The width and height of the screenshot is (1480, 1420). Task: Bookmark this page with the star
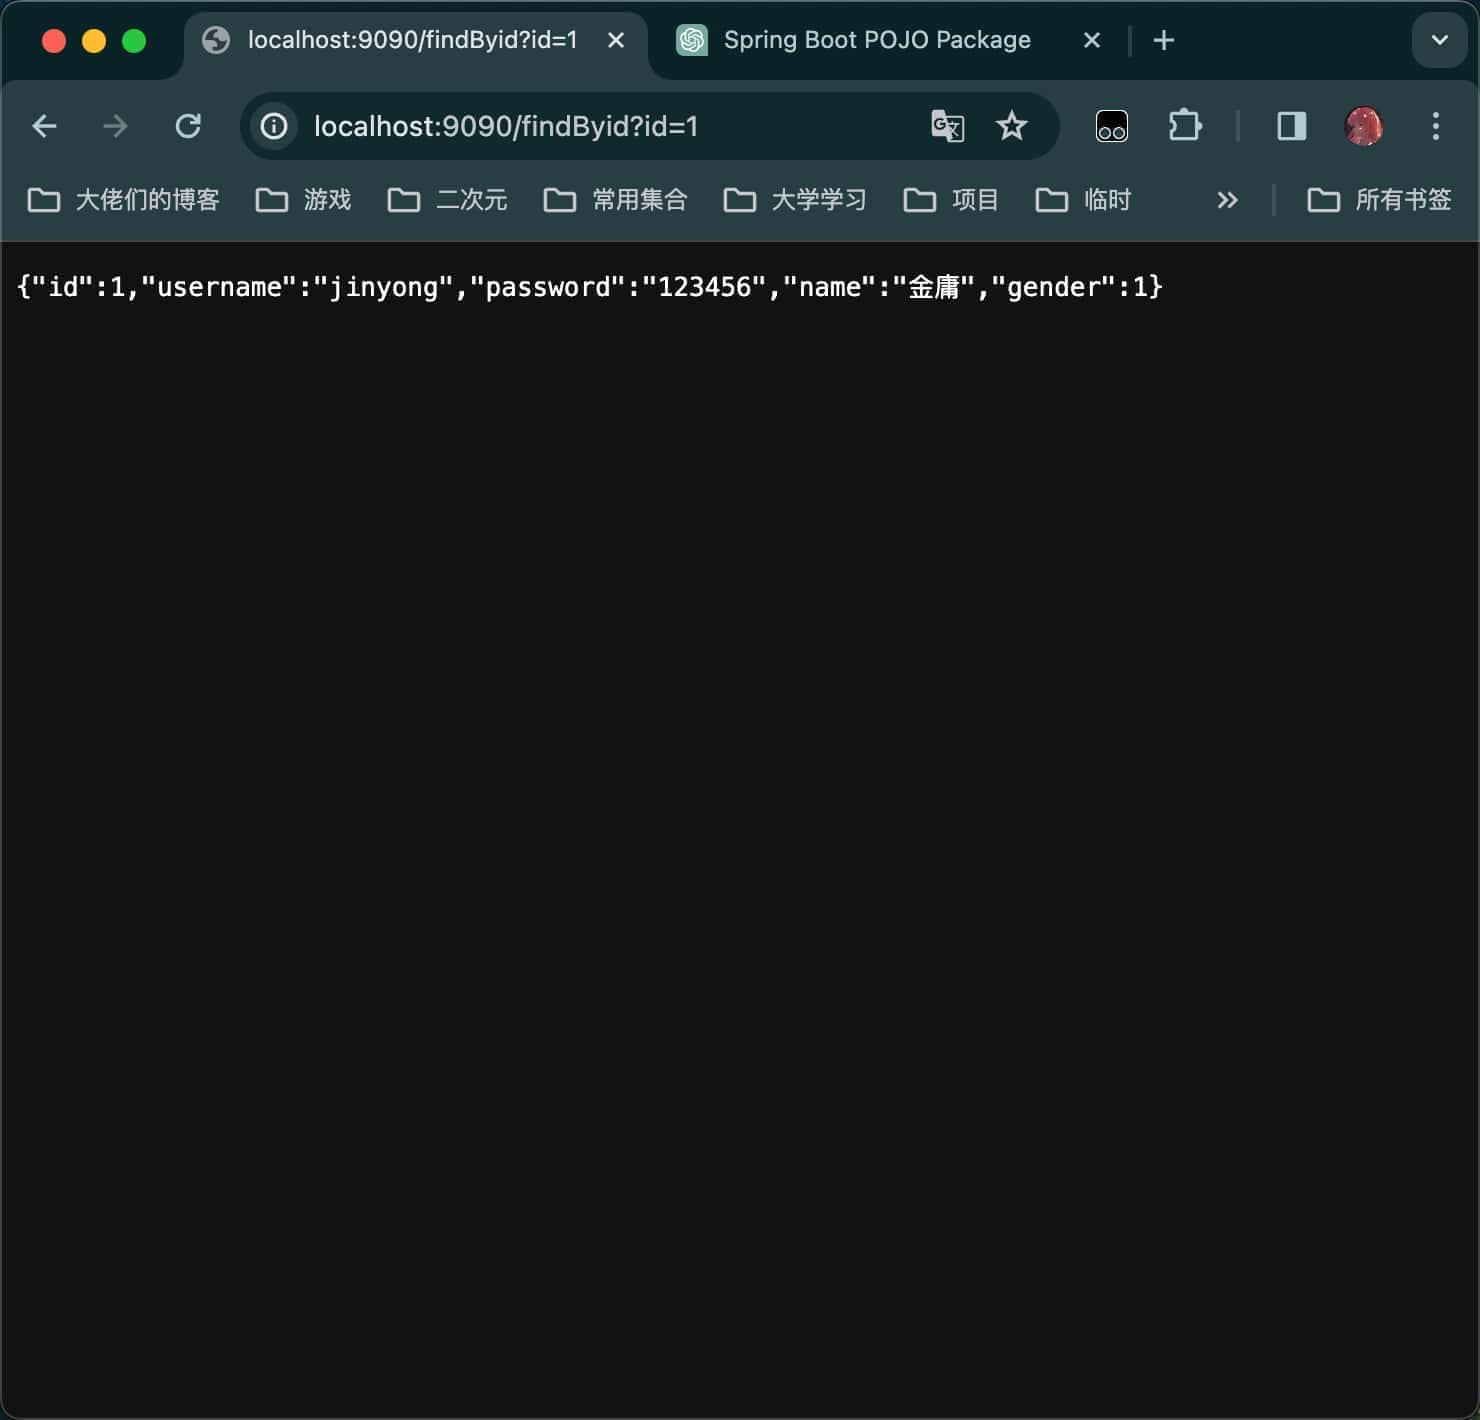tap(1012, 126)
